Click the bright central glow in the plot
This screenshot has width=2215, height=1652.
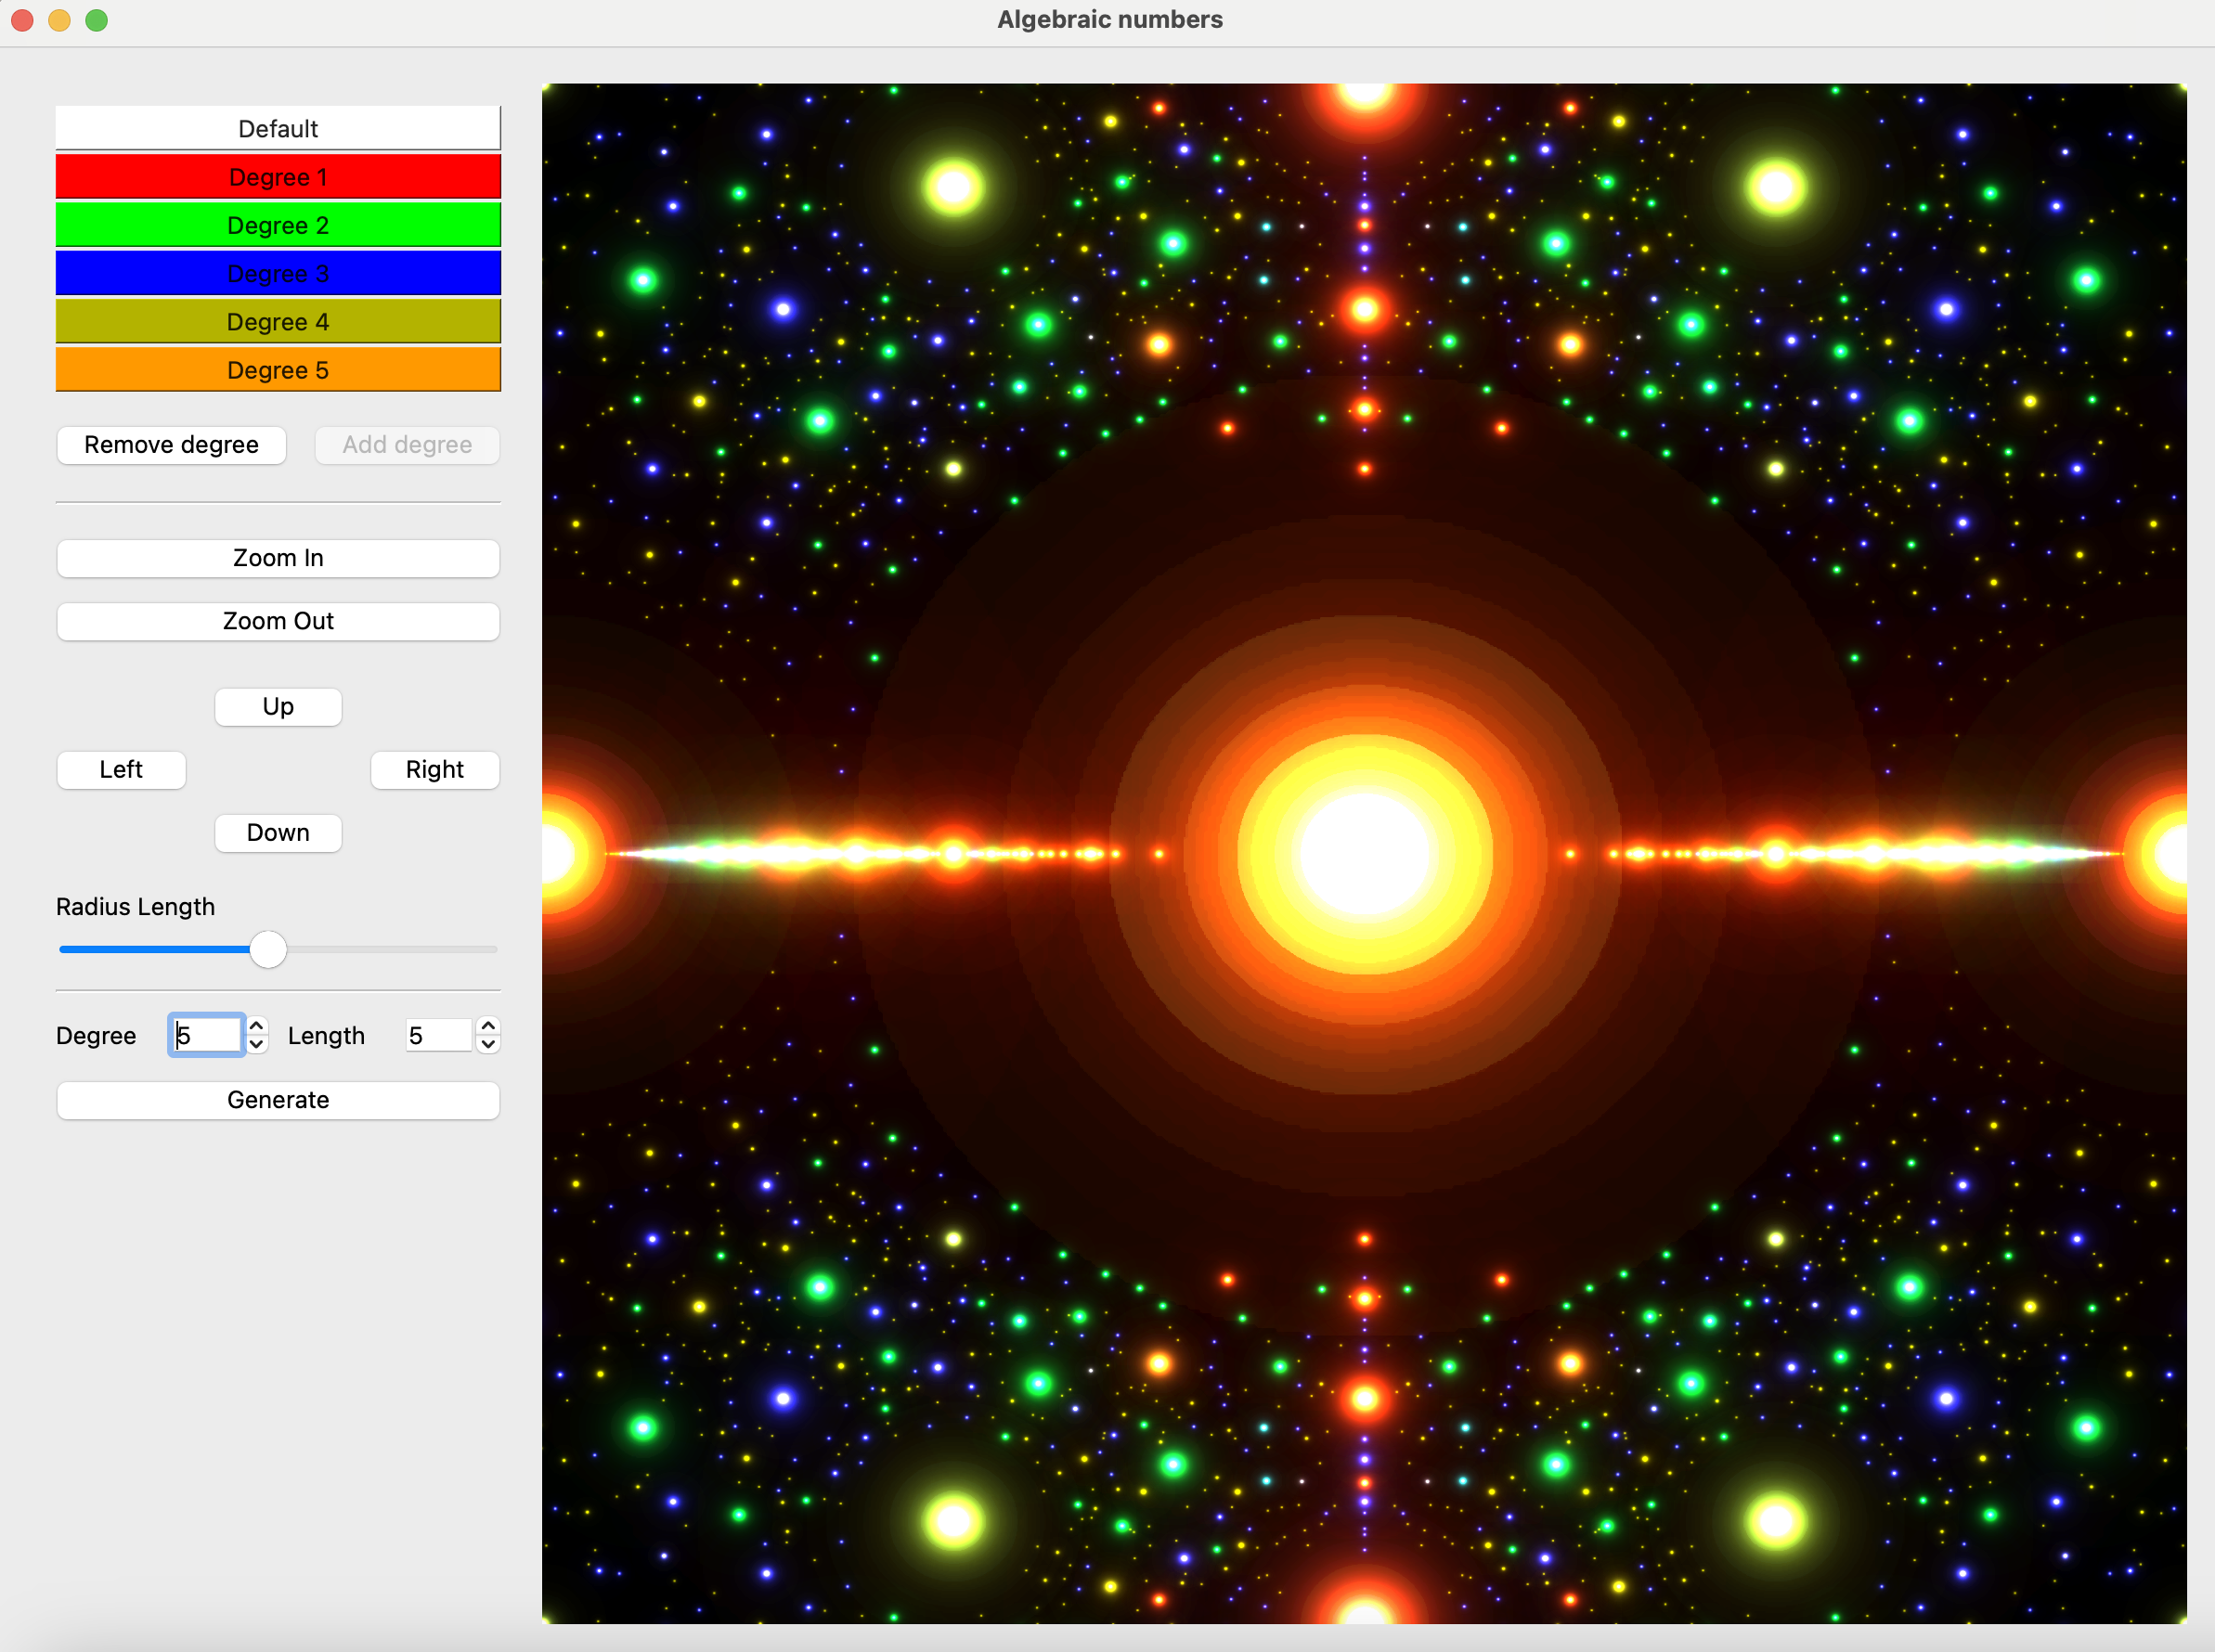(1365, 854)
